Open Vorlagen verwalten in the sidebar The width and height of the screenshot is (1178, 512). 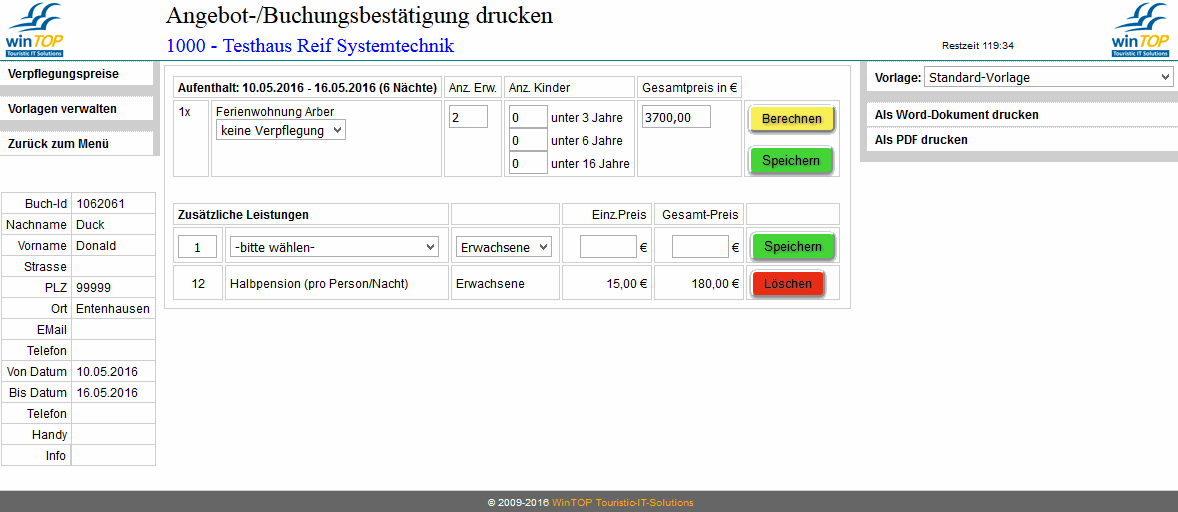coord(62,109)
